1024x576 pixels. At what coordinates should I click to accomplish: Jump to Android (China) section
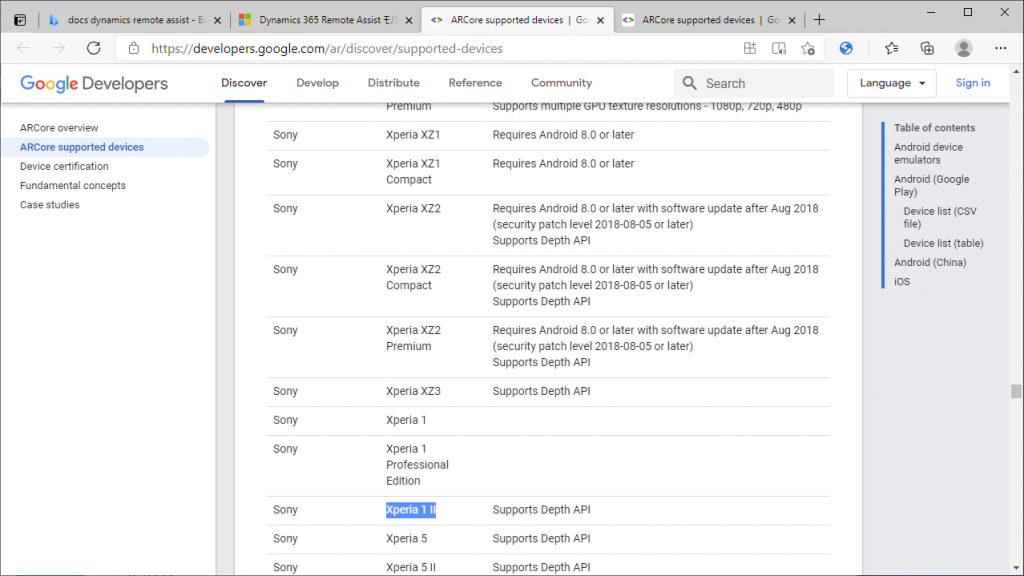point(930,263)
